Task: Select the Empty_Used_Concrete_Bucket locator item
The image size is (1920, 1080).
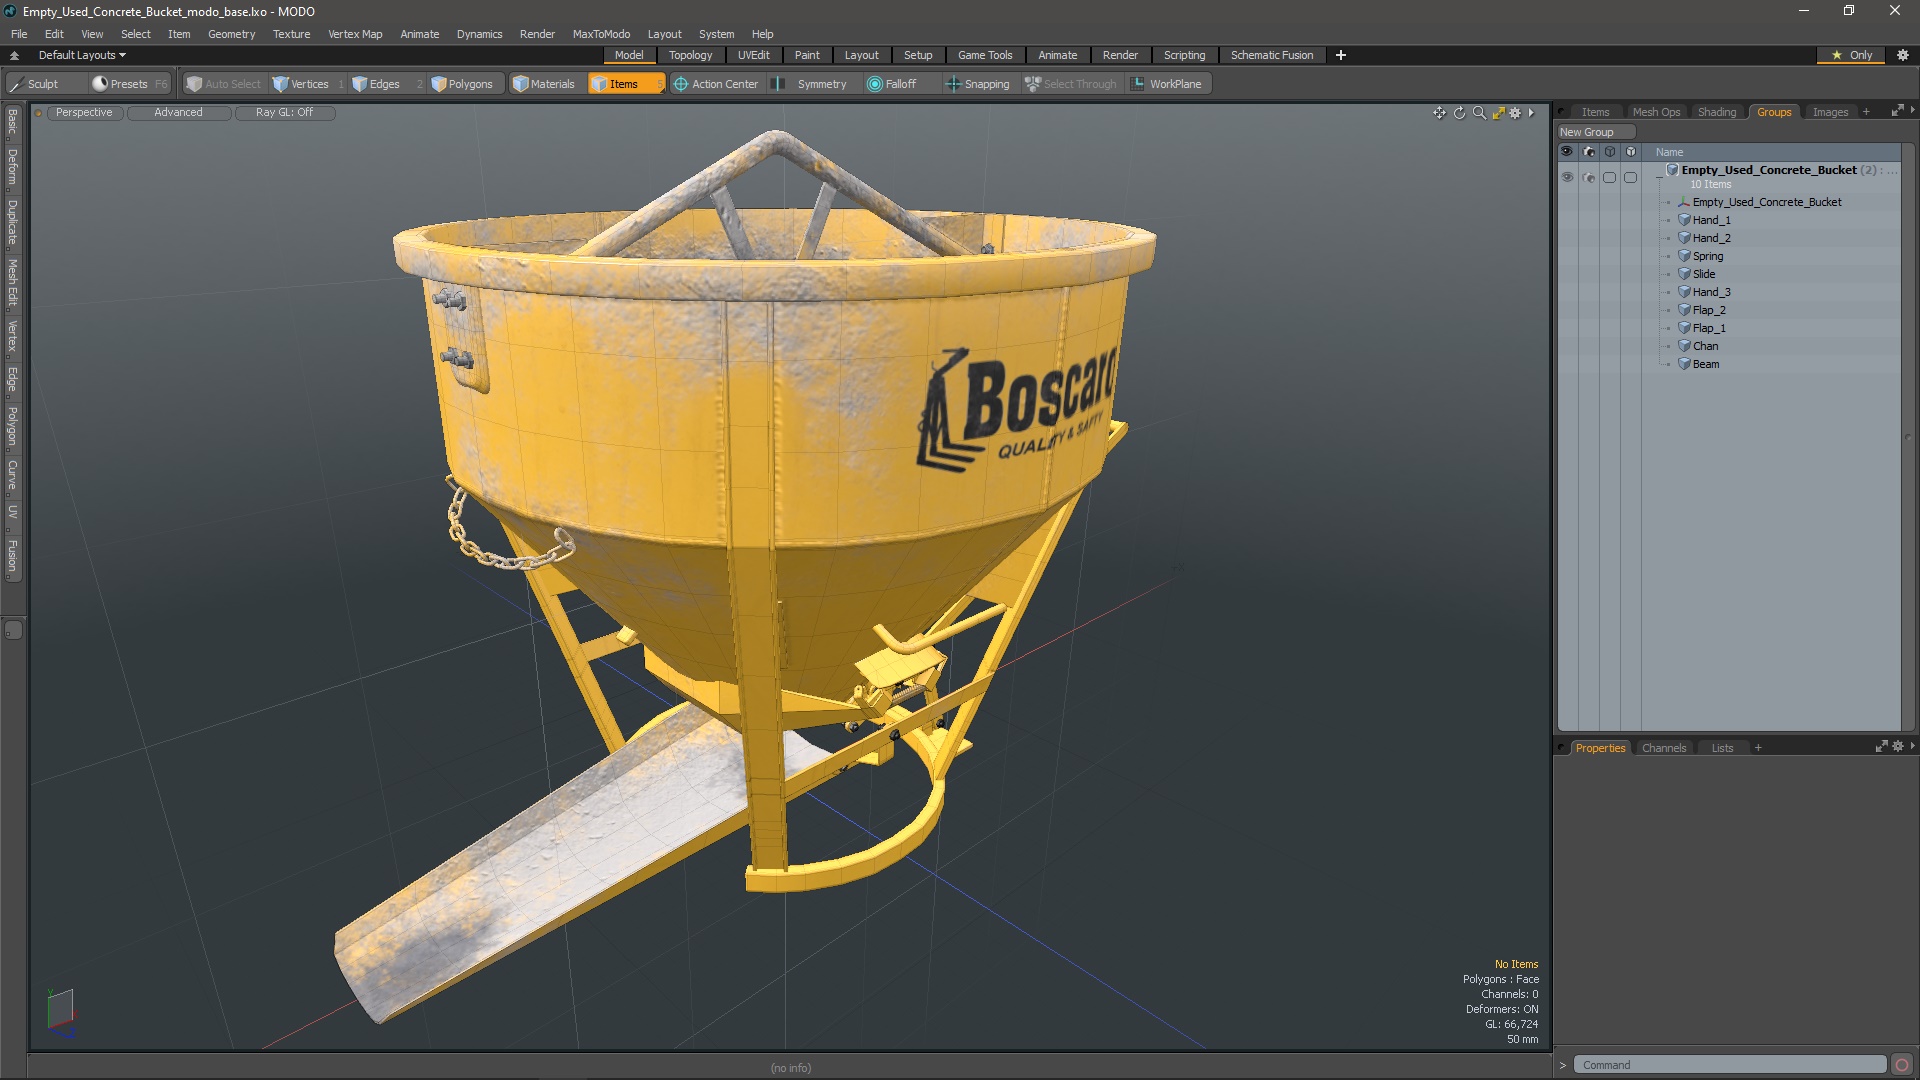Action: (x=1766, y=202)
